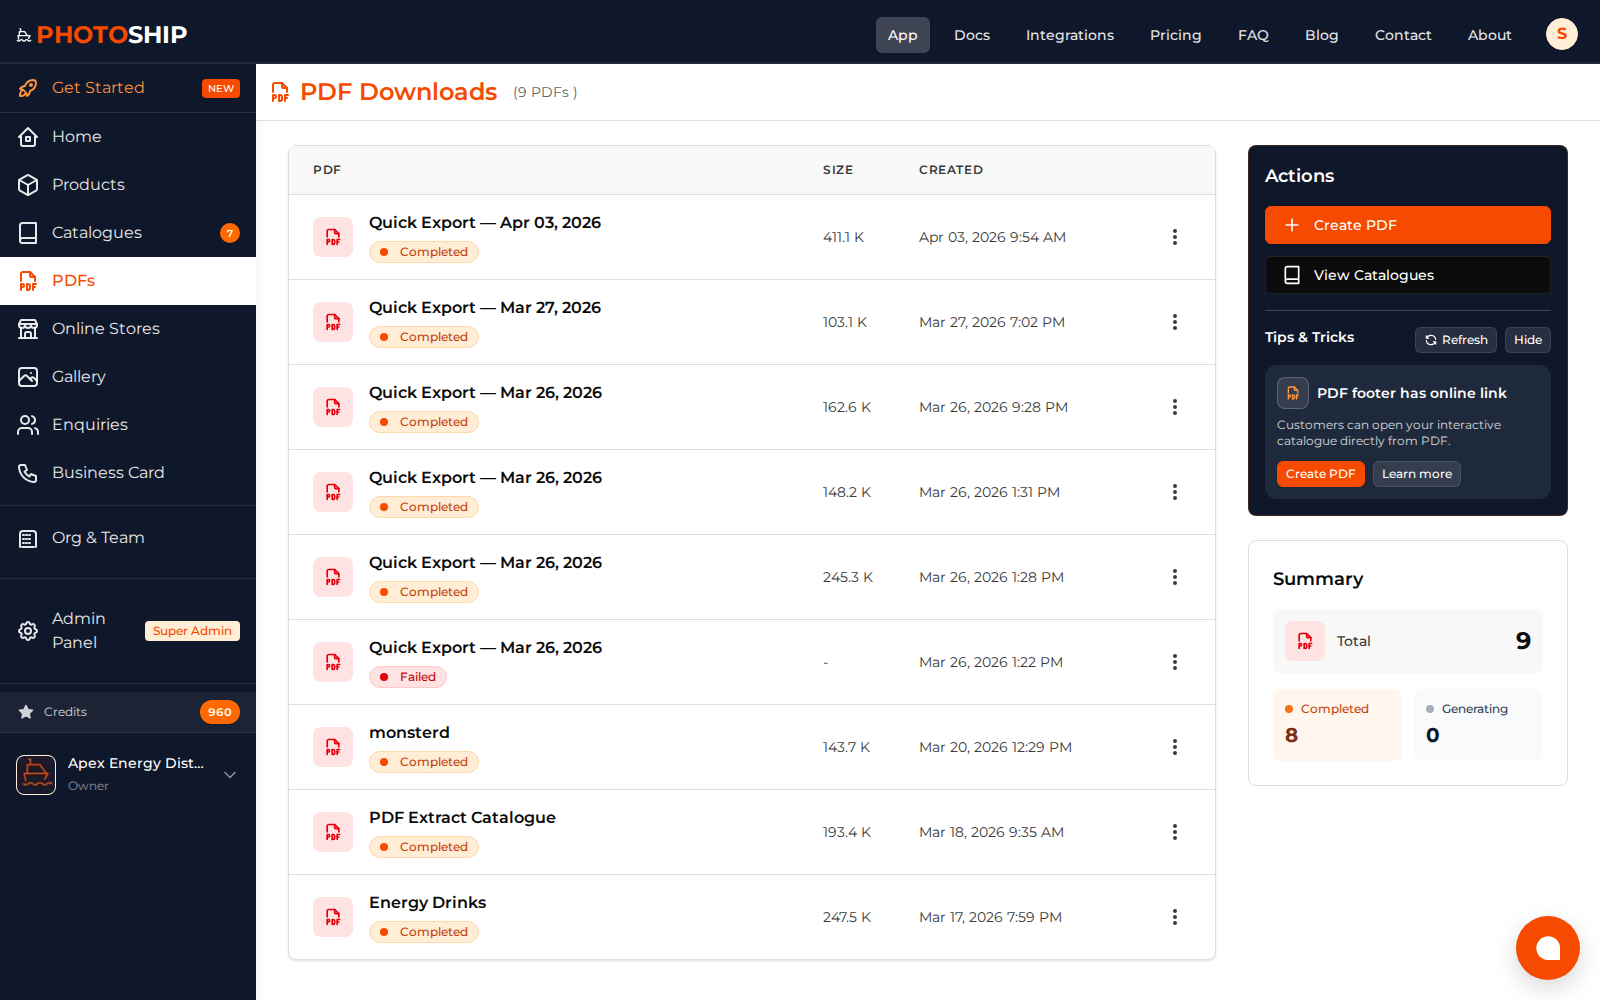Open the monsterd PDF title

[x=409, y=733]
